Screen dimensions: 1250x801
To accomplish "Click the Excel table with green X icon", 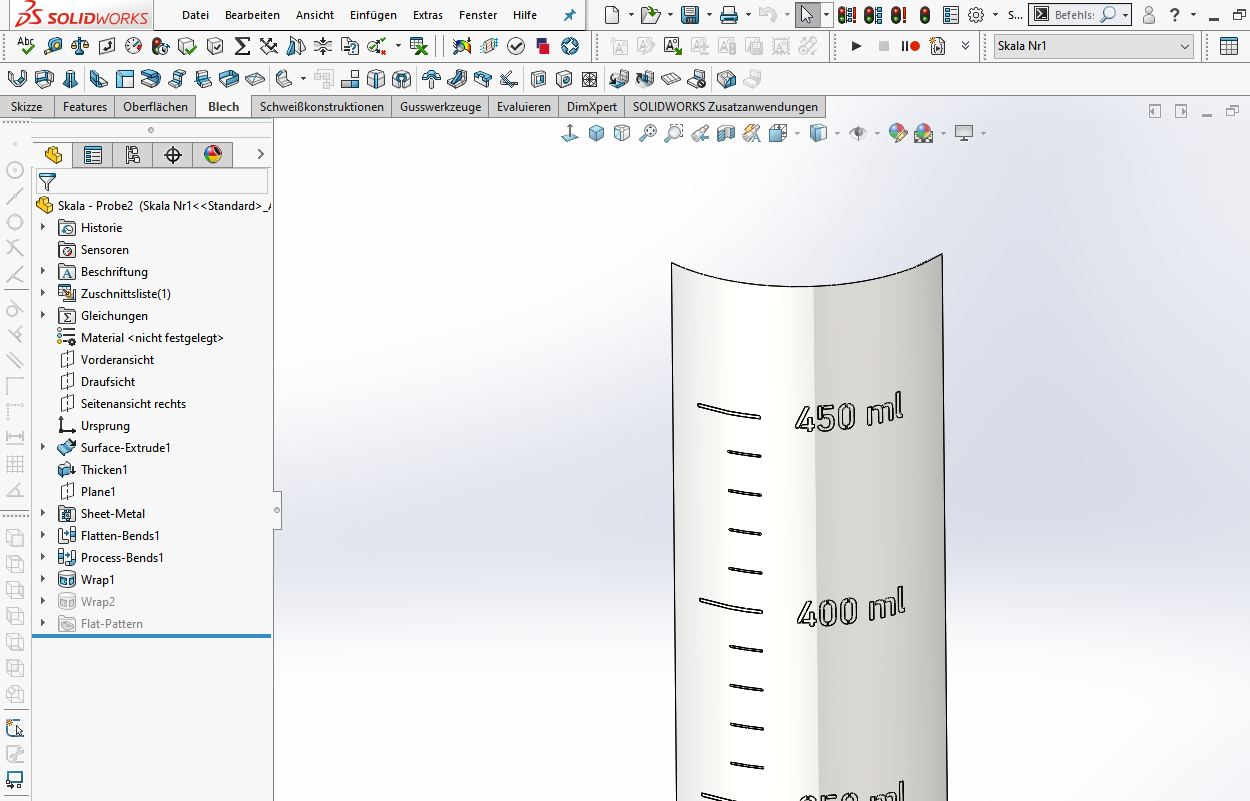I will click(420, 46).
